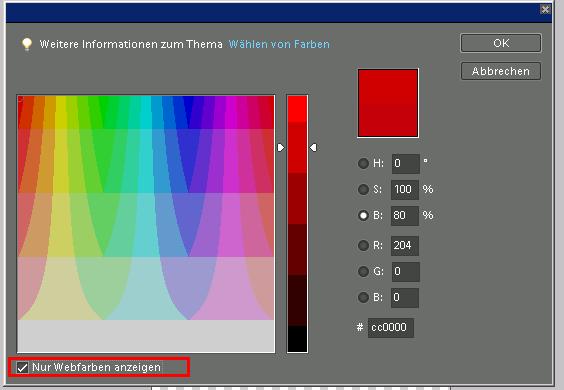Viewport: 564px width, 390px height.
Task: Select the G green radio button
Action: click(363, 271)
